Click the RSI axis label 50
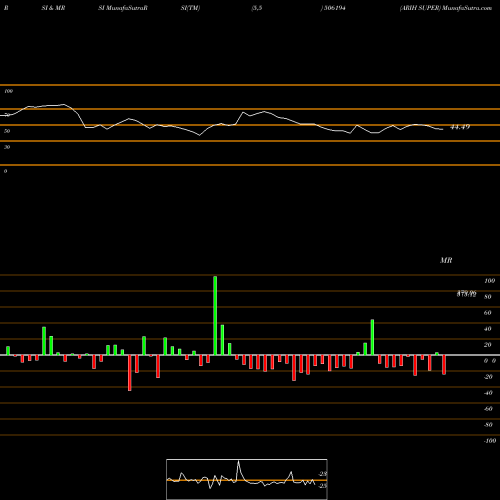 pos(7,131)
